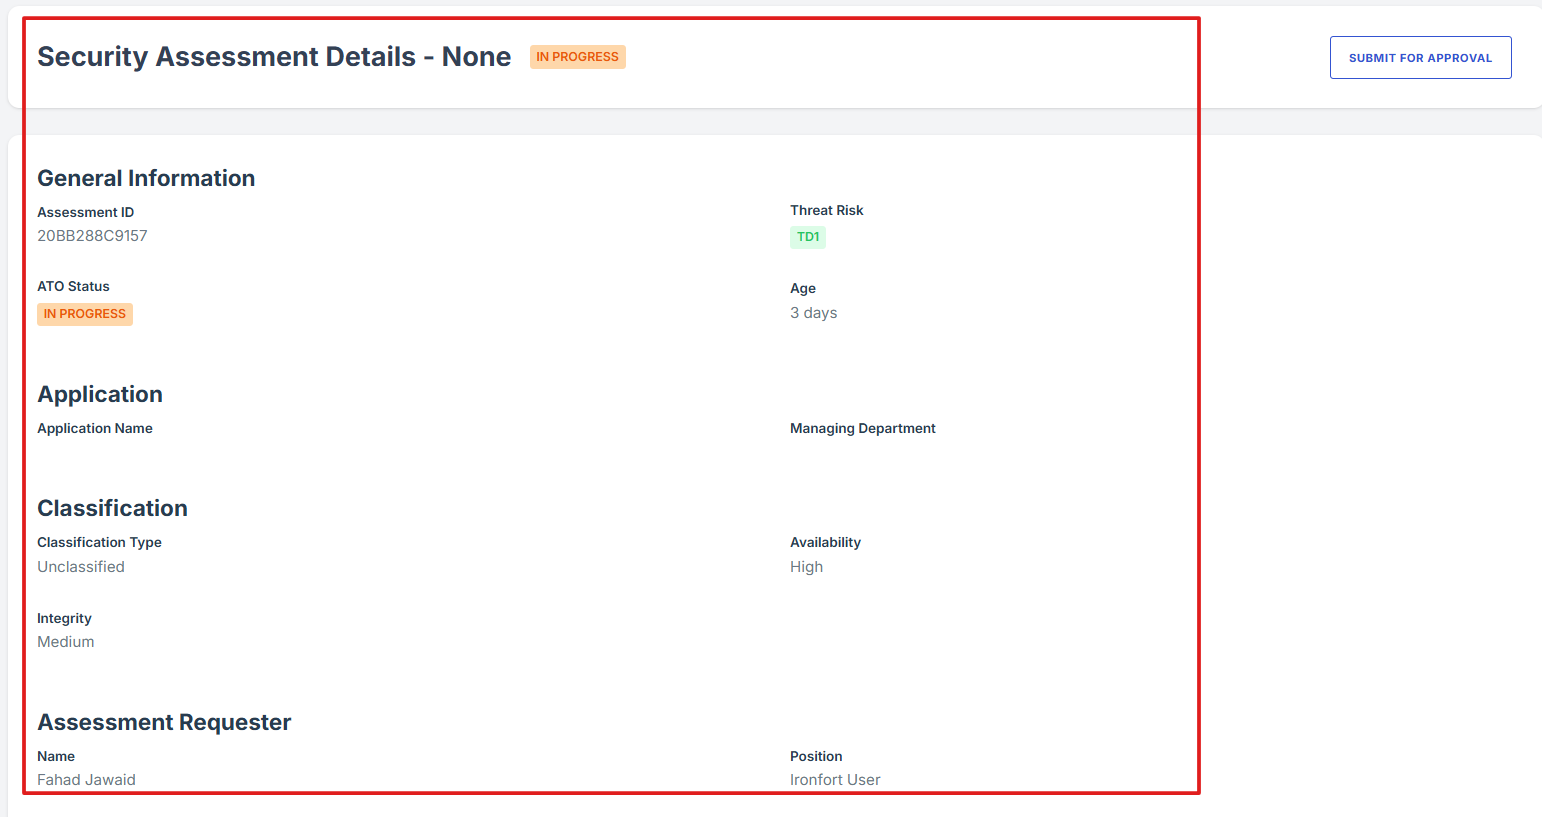The image size is (1542, 817).
Task: Select the age value 3 days
Action: [813, 313]
